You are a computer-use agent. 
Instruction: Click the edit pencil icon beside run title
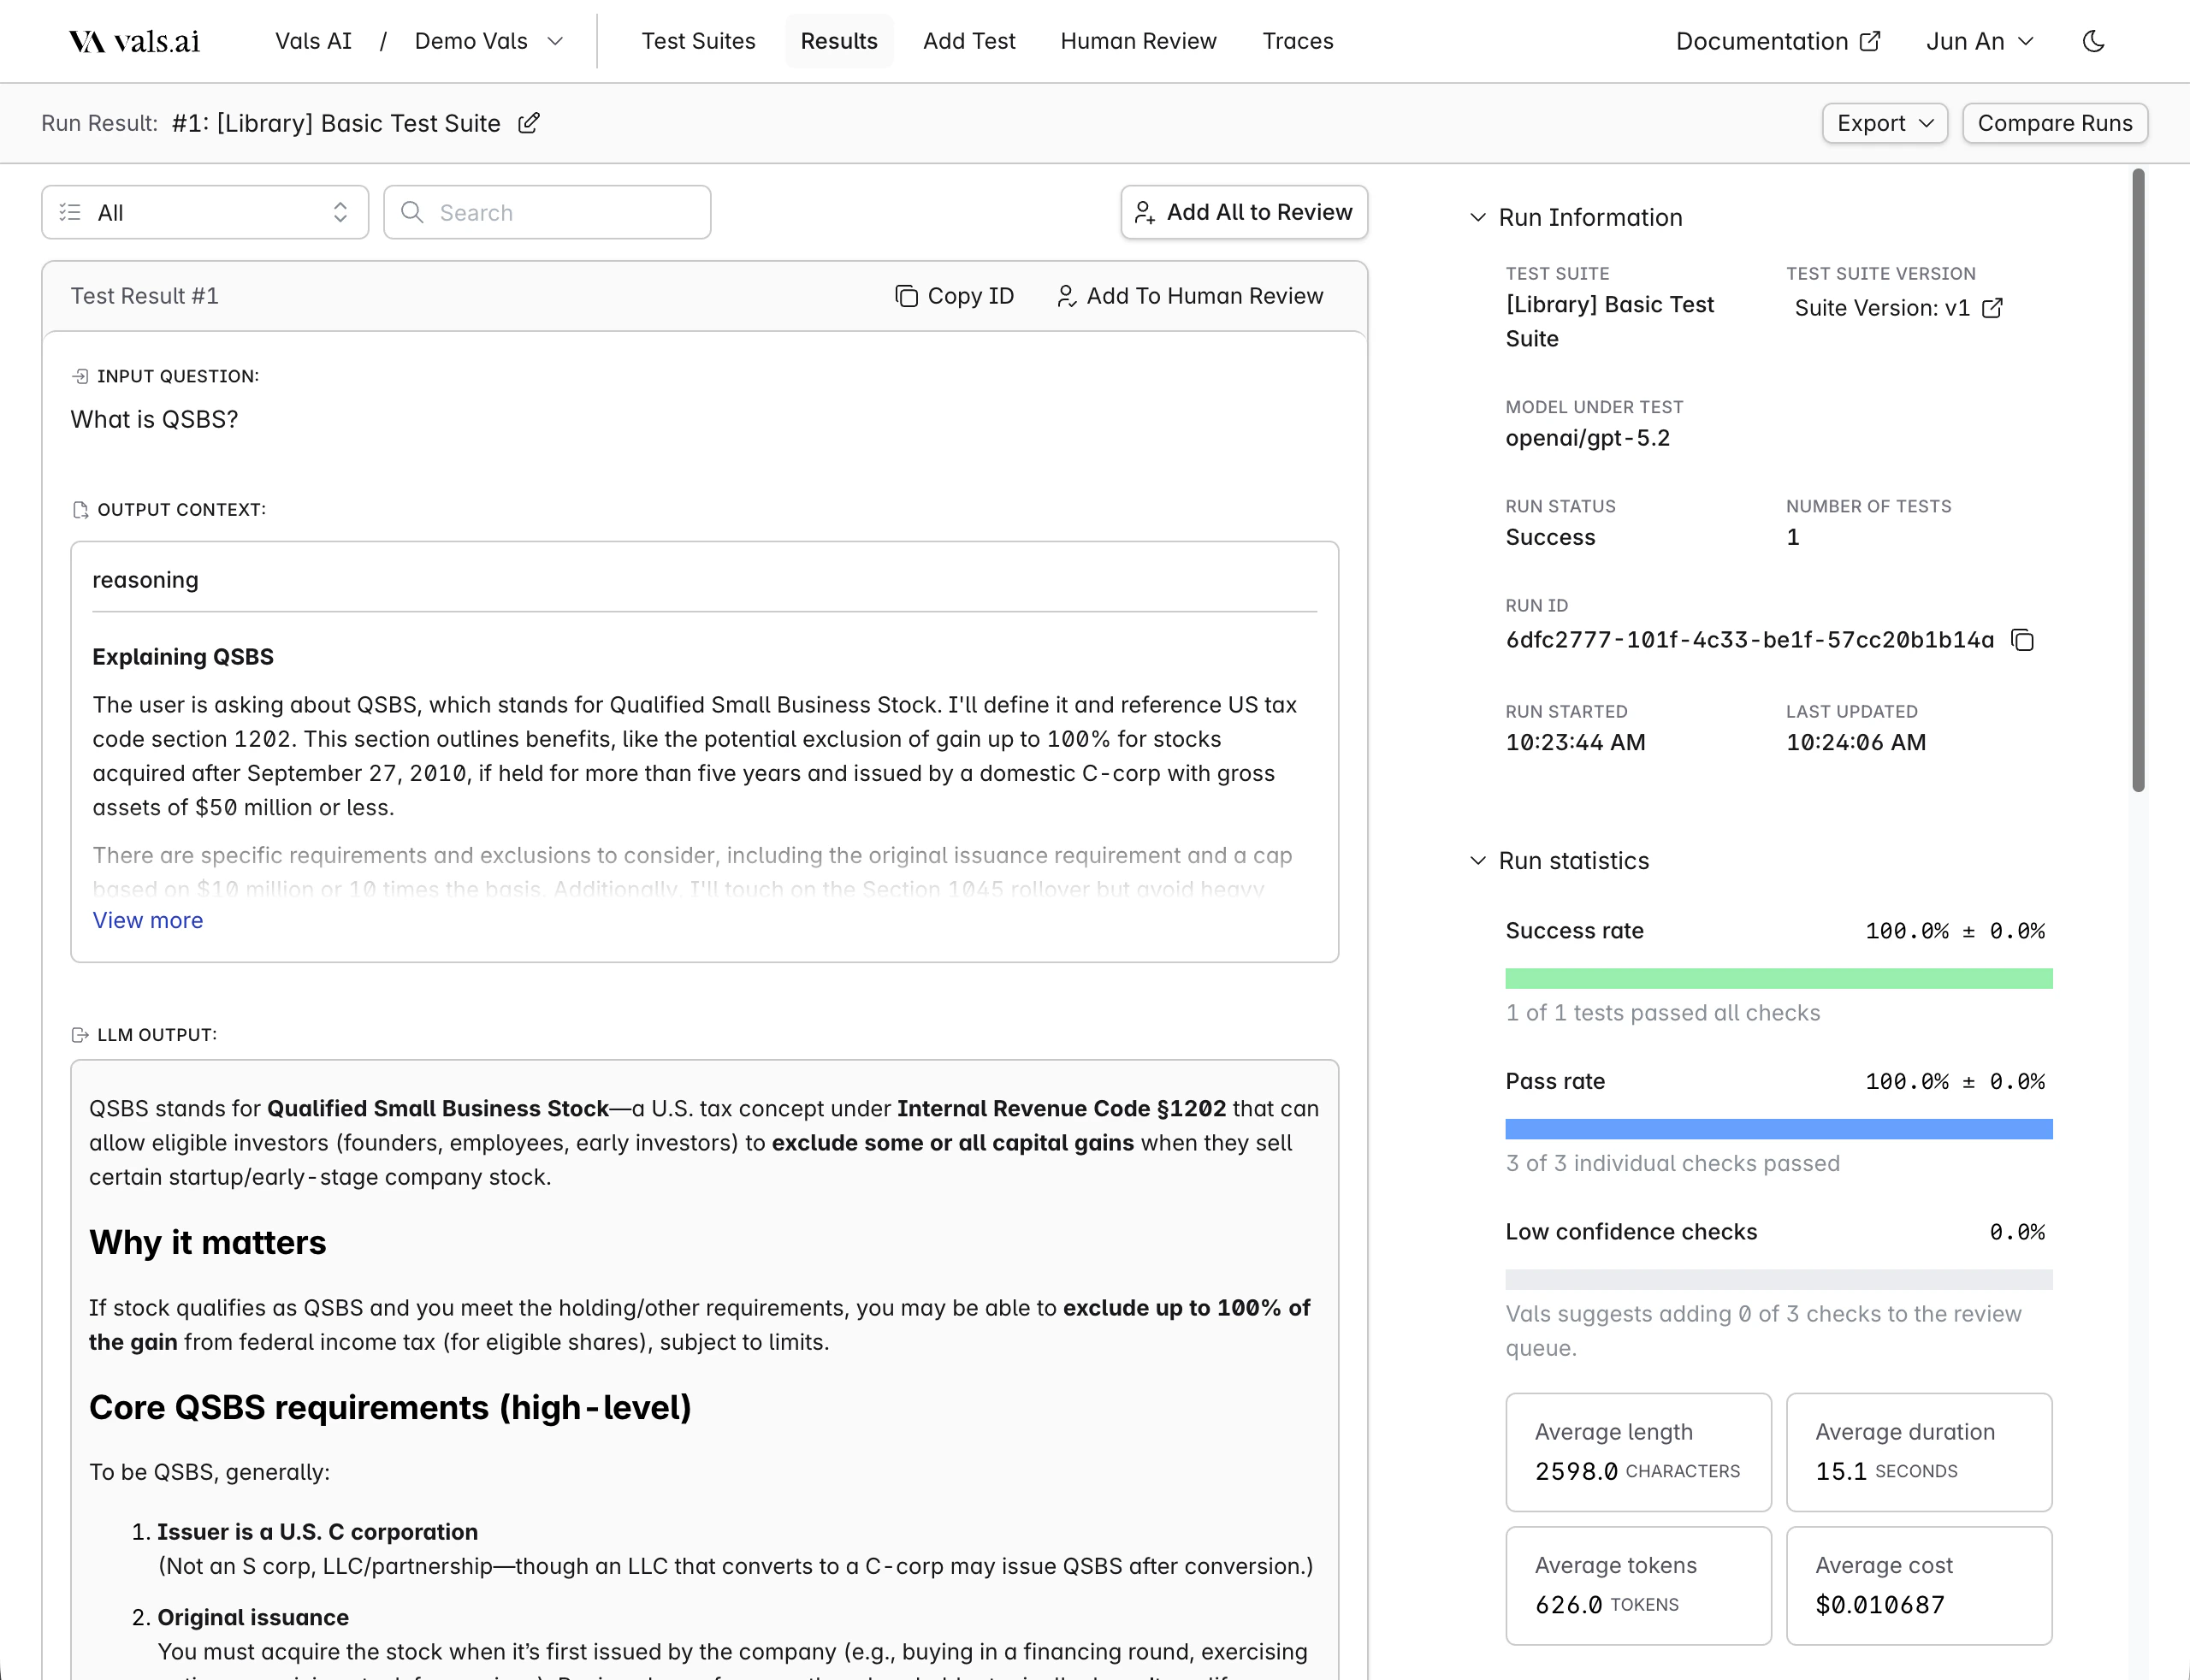[529, 123]
